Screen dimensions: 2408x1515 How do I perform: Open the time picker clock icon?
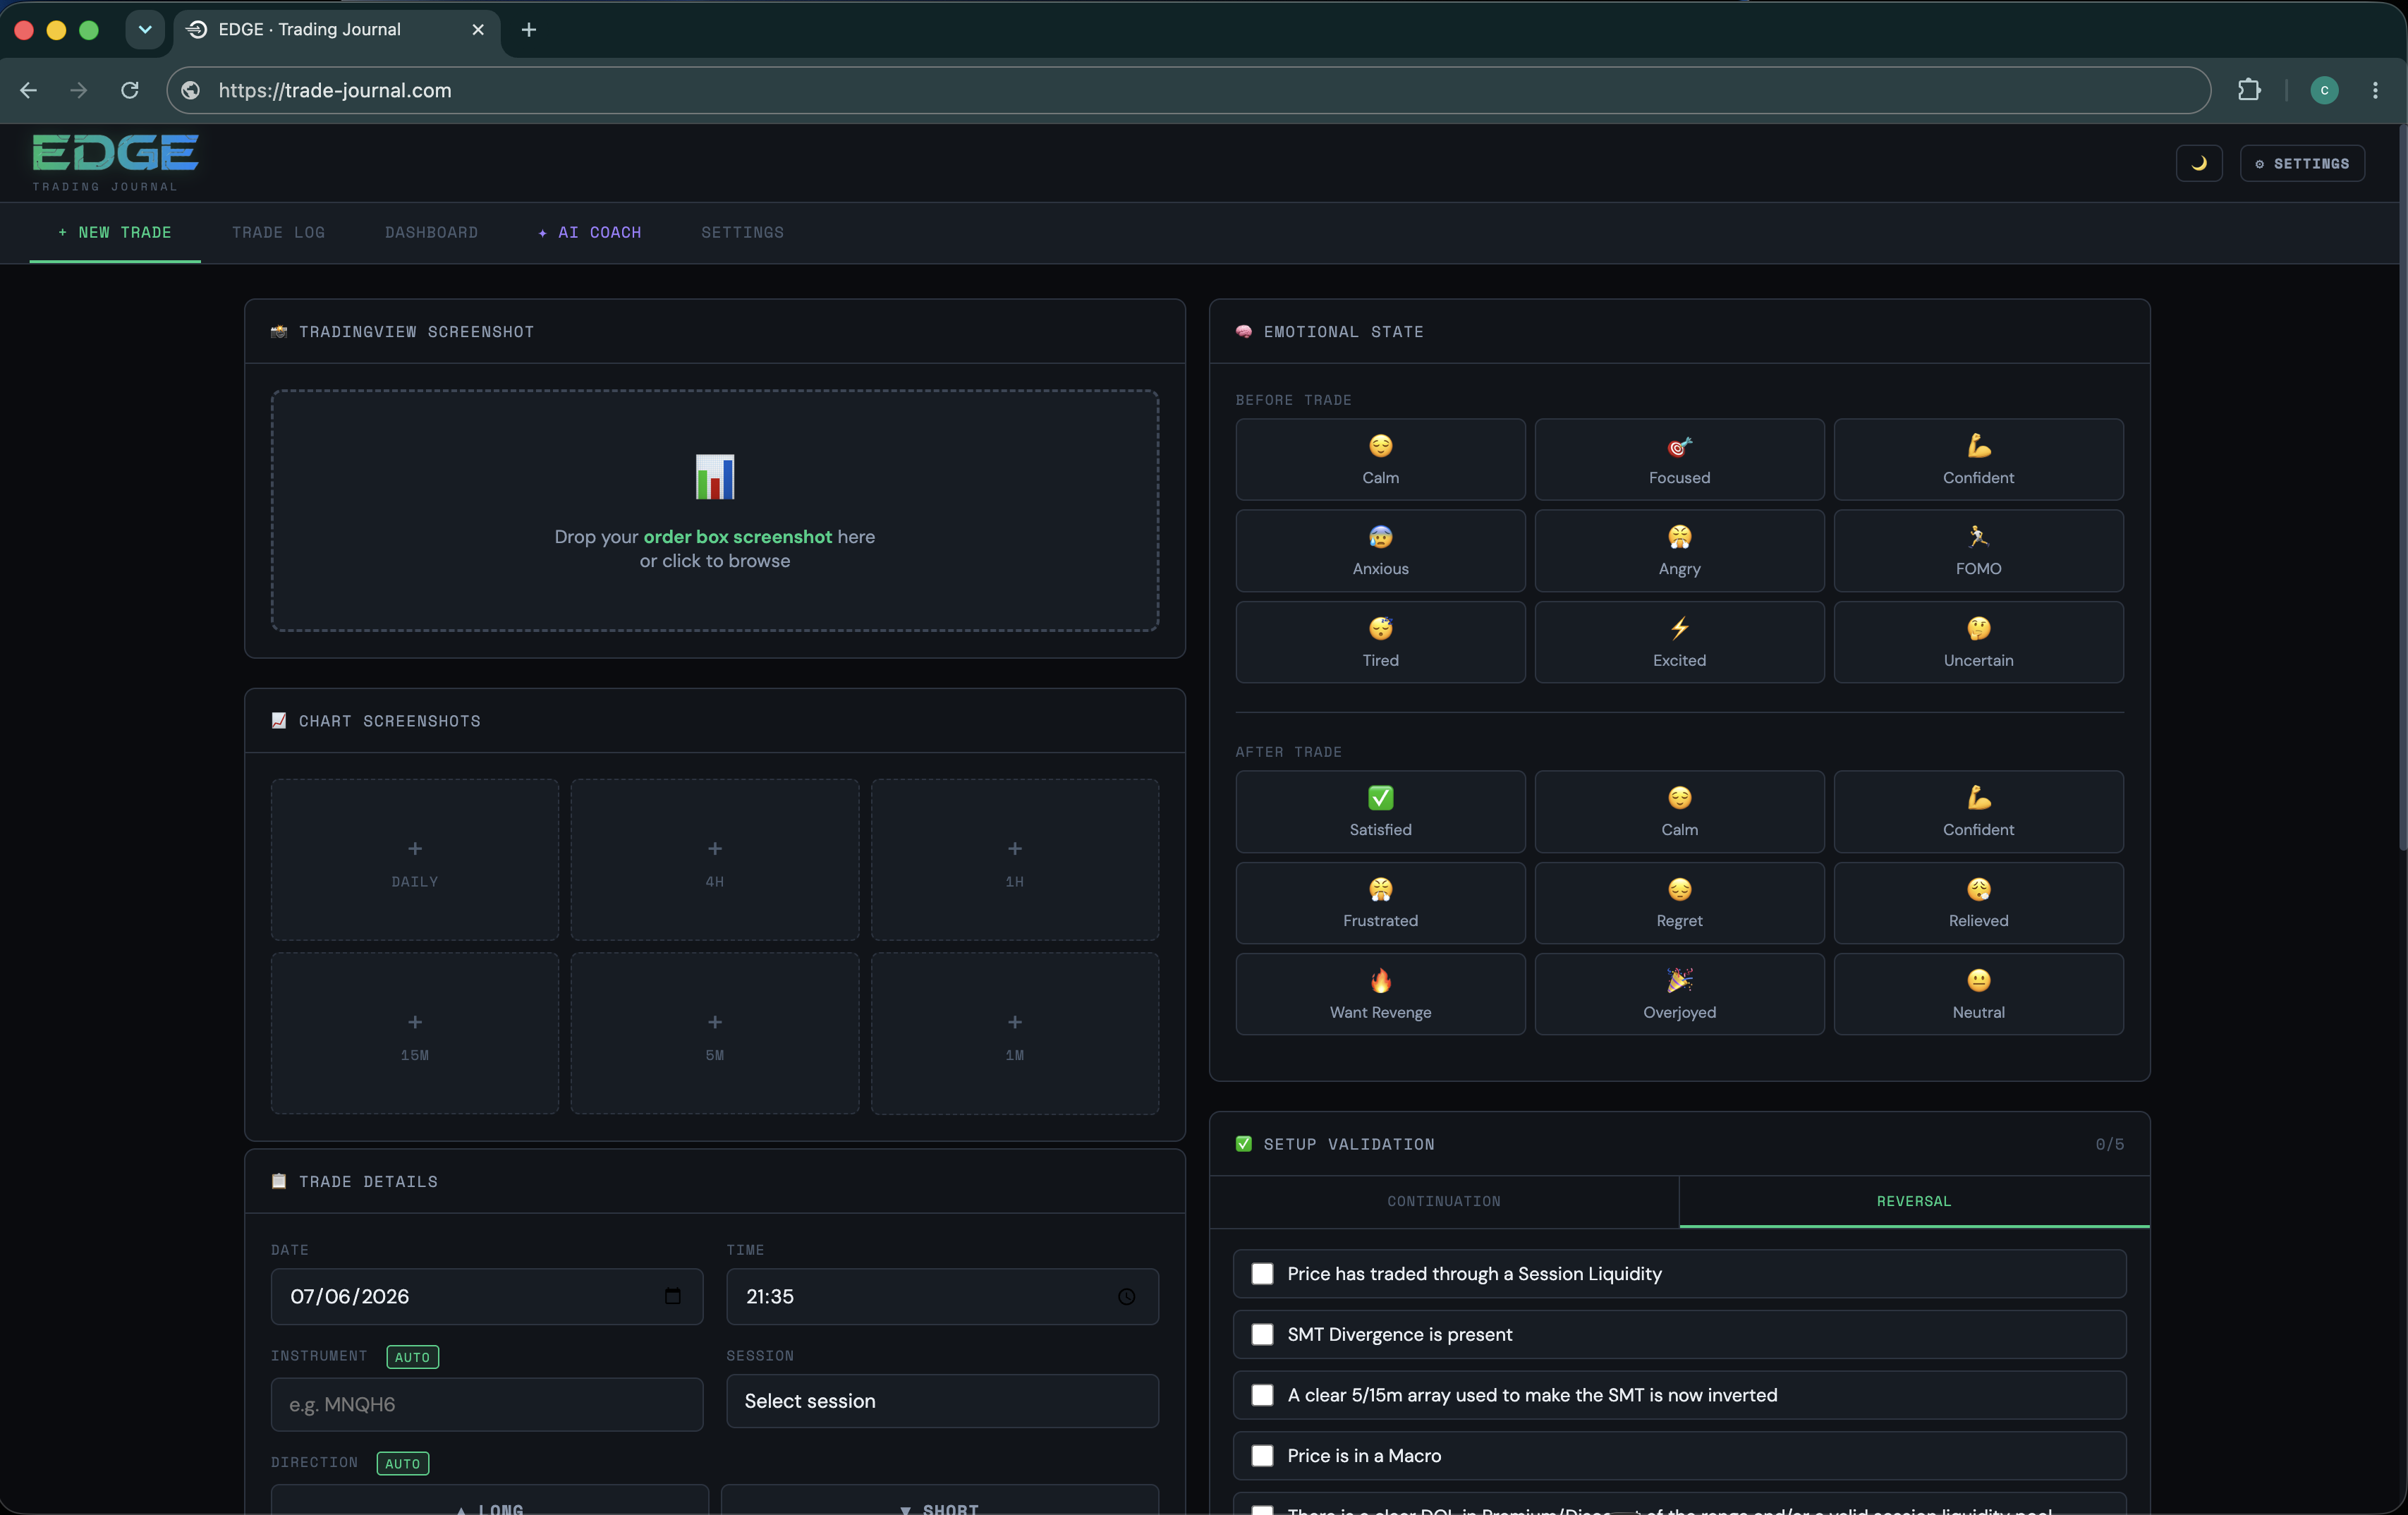pyautogui.click(x=1126, y=1296)
